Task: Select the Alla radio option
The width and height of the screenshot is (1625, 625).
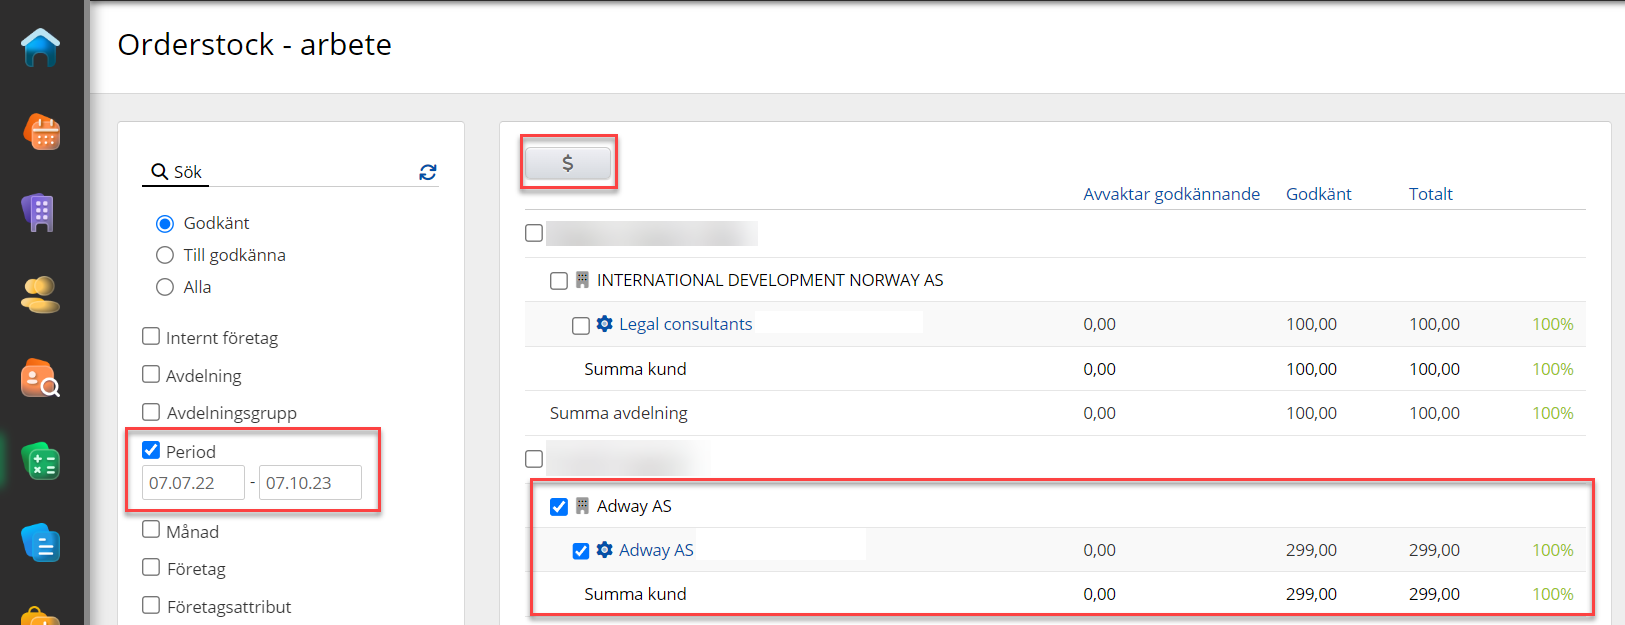Action: 165,287
